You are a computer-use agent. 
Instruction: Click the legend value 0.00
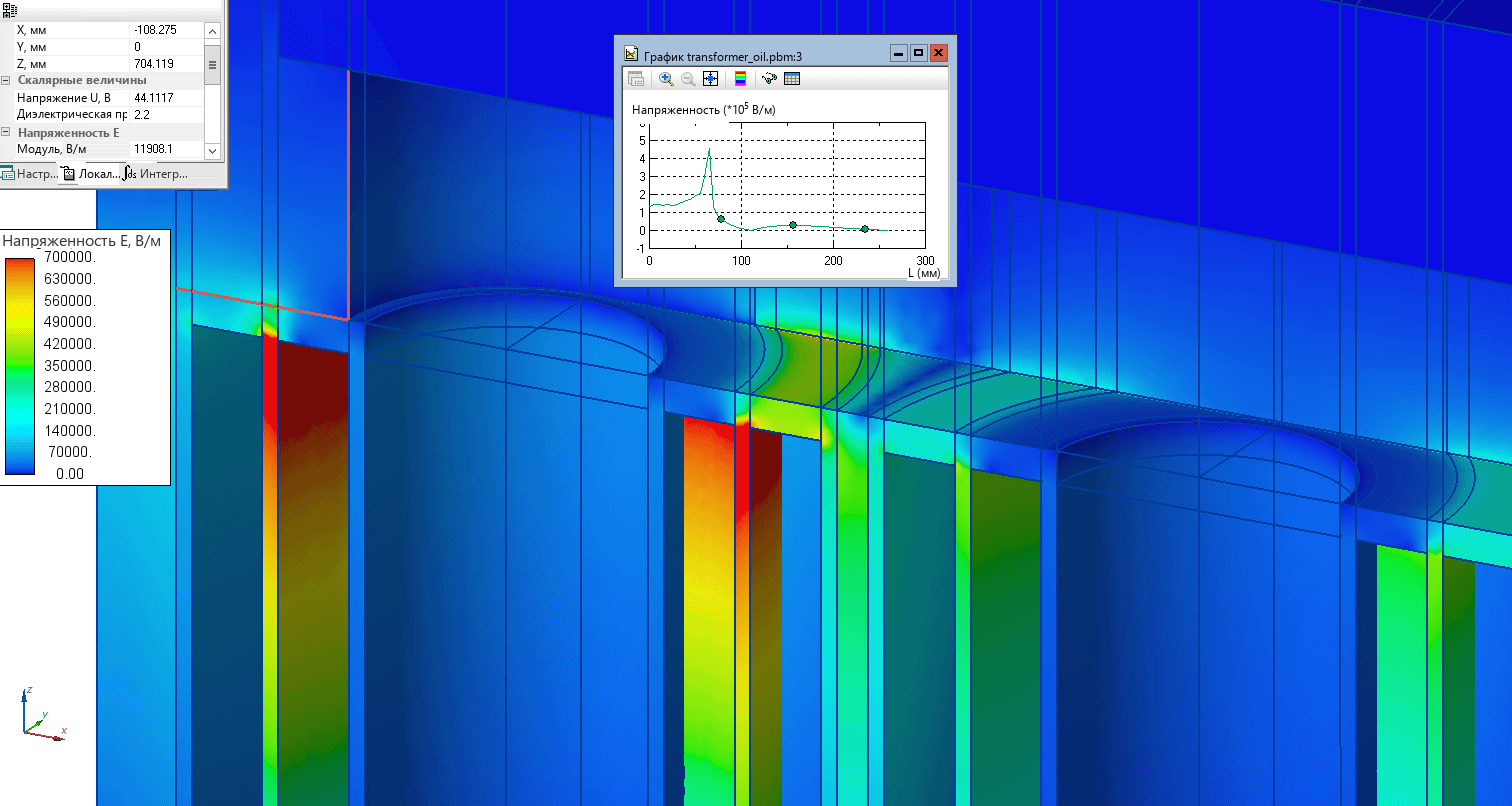[x=69, y=474]
